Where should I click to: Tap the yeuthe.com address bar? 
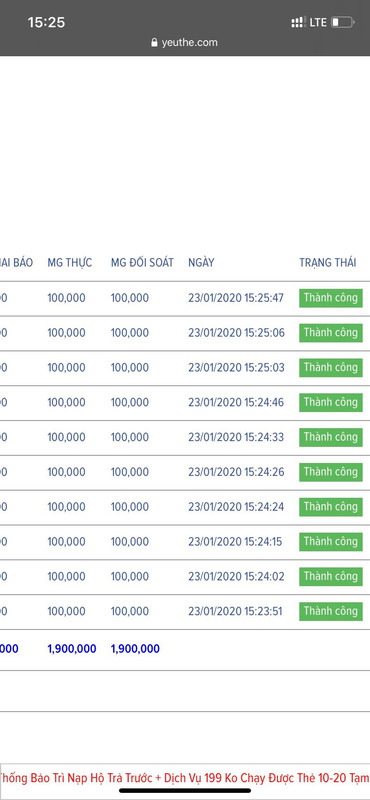(x=184, y=42)
